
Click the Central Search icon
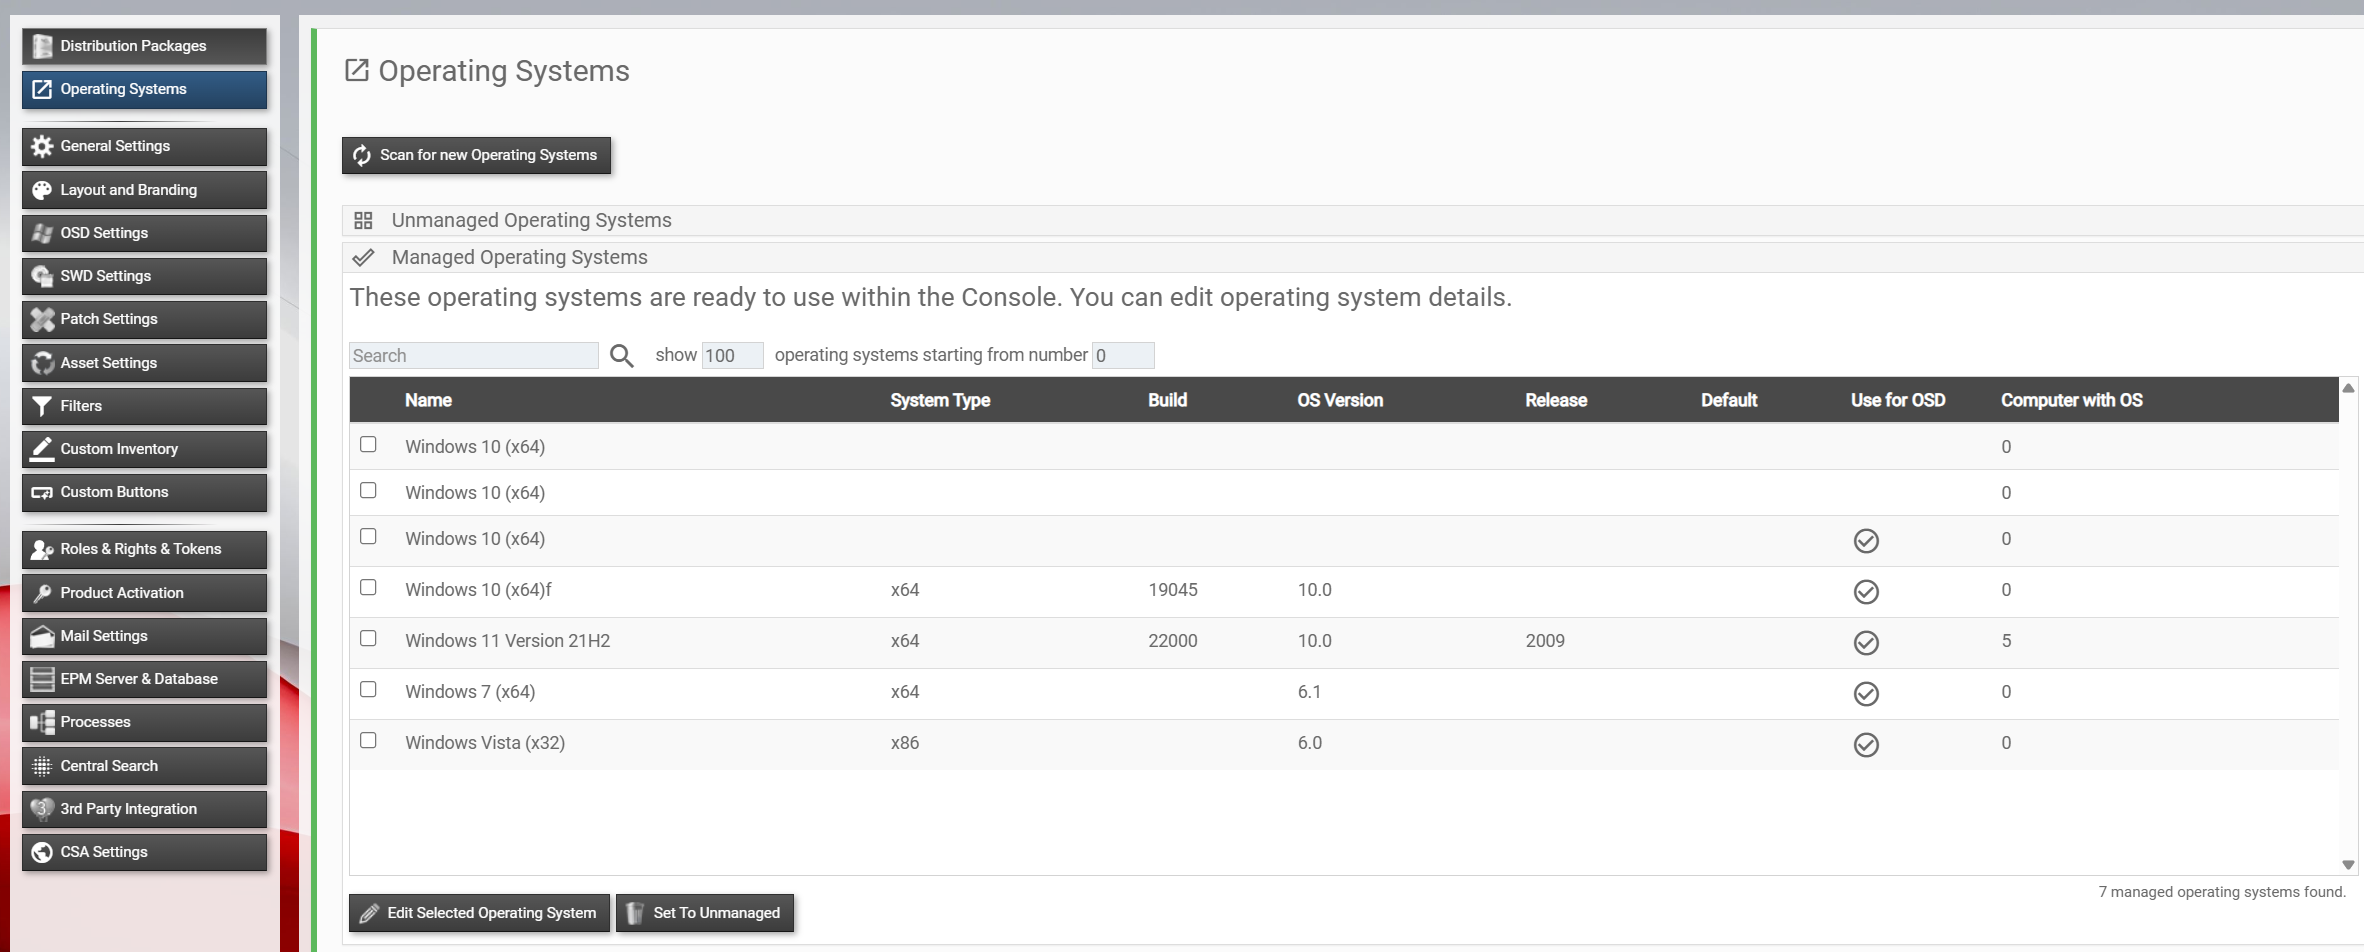[x=42, y=766]
